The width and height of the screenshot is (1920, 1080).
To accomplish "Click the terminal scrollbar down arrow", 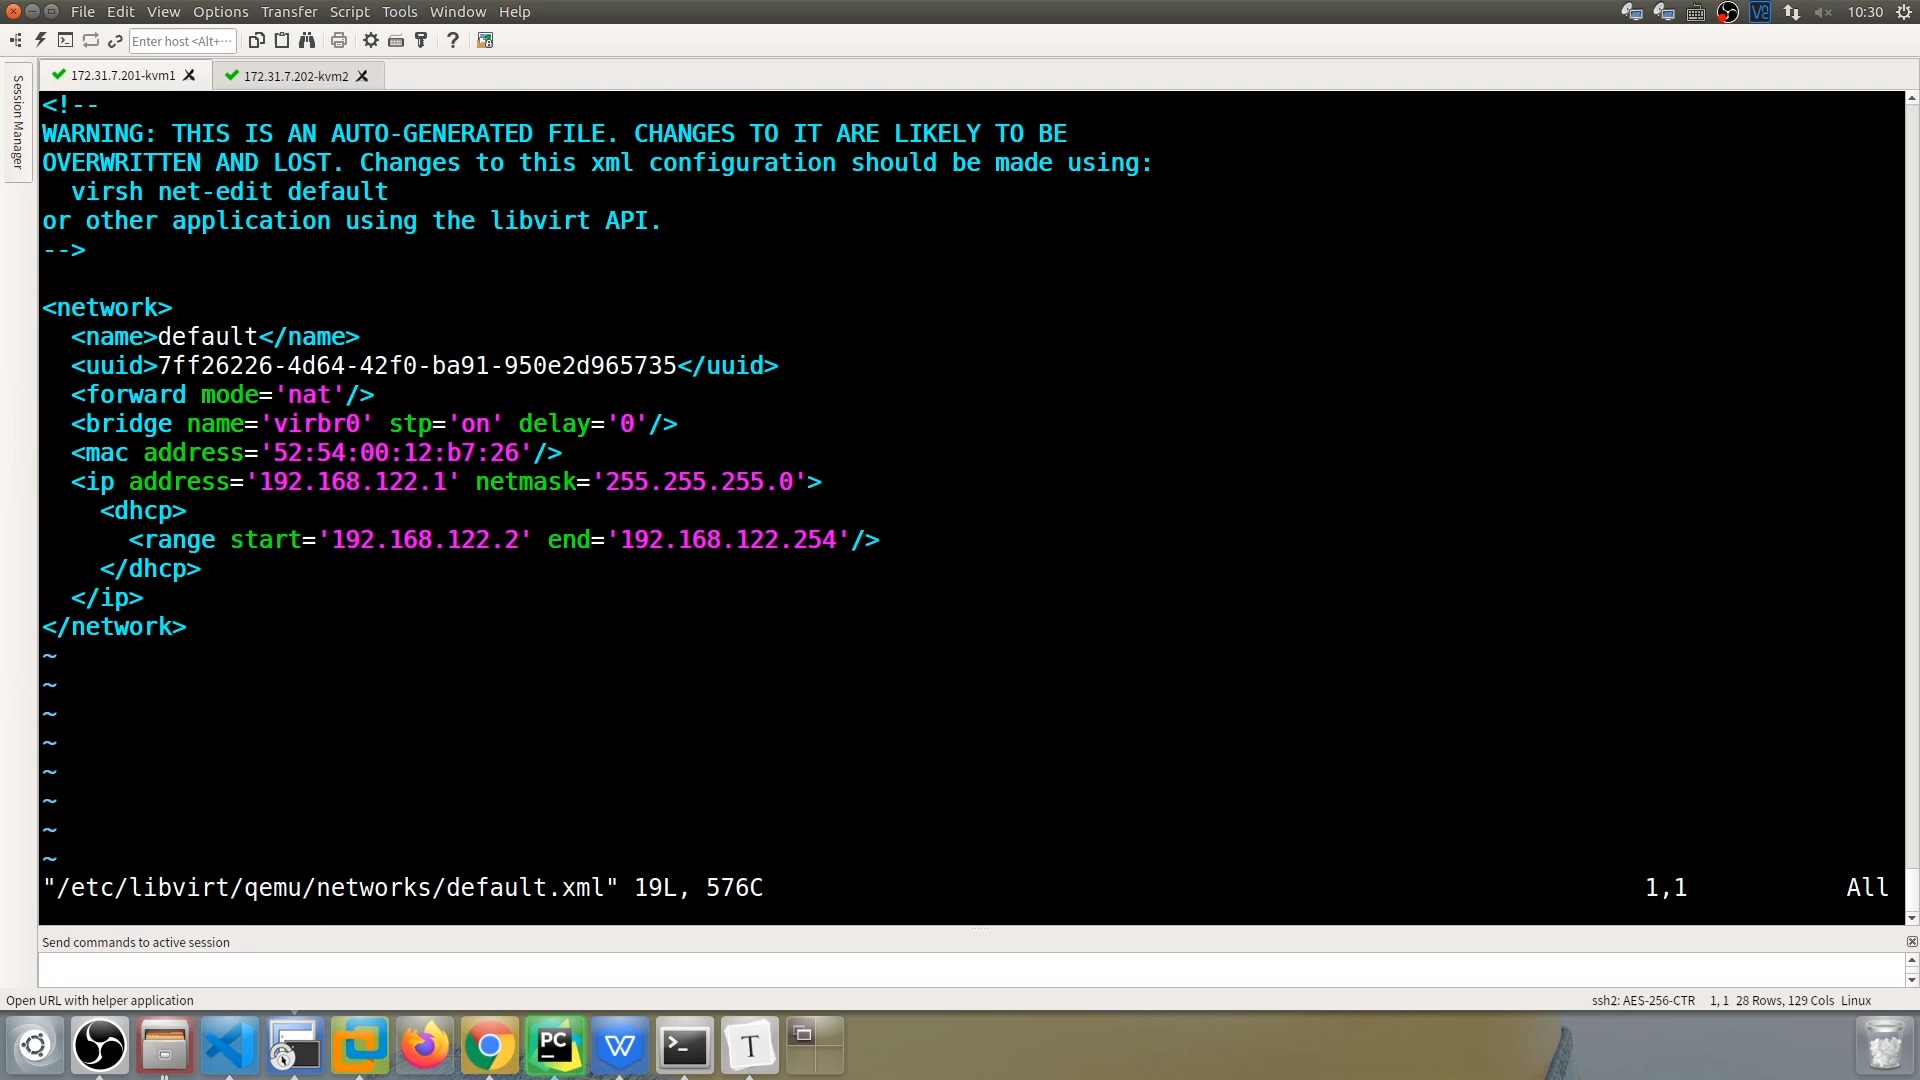I will pyautogui.click(x=1912, y=918).
